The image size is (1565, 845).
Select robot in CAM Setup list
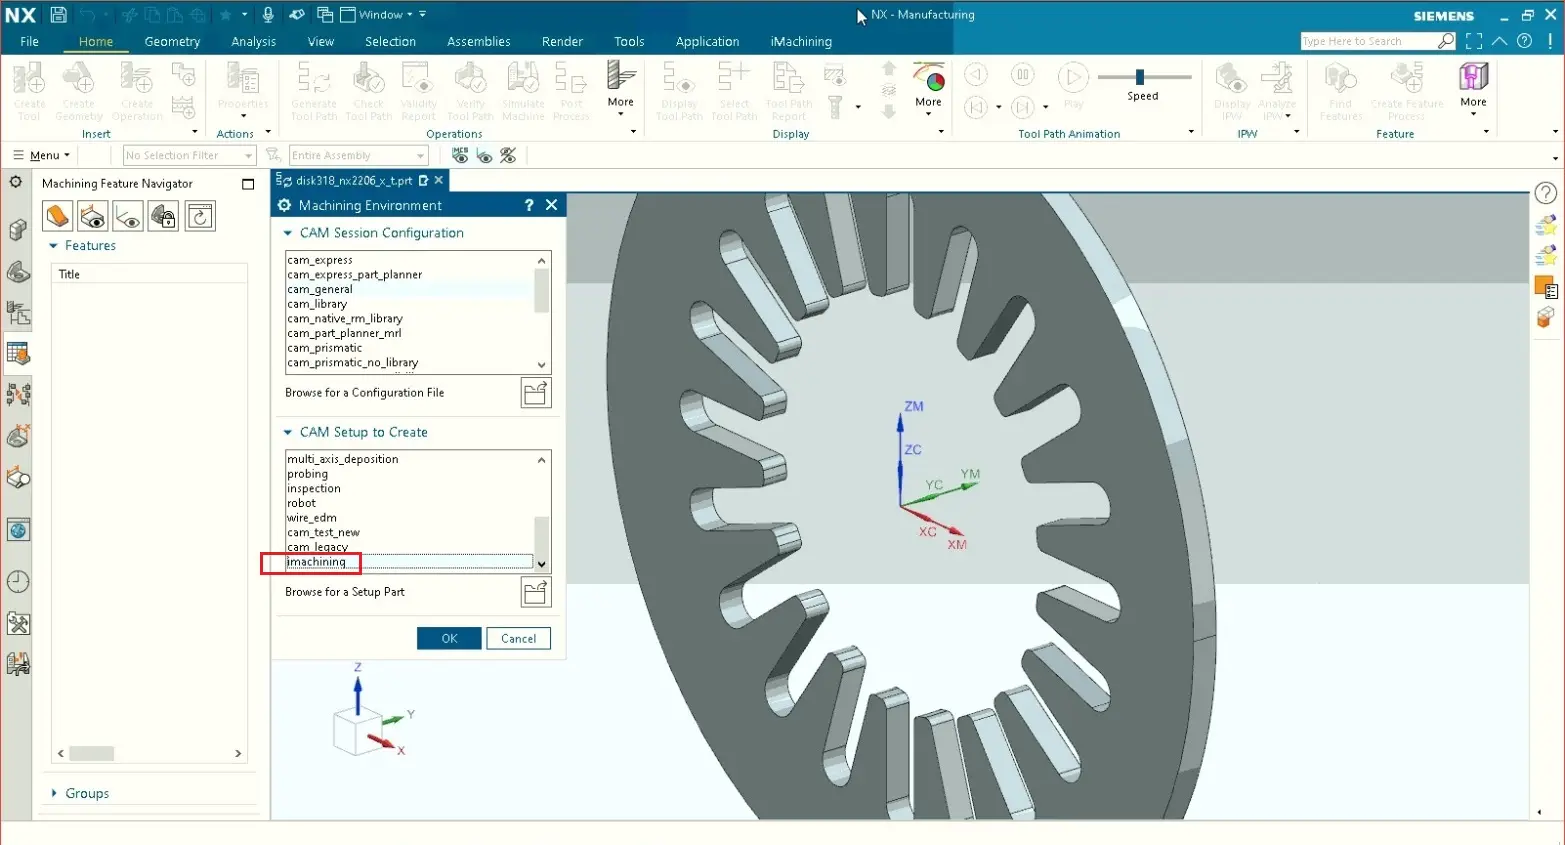pyautogui.click(x=408, y=503)
